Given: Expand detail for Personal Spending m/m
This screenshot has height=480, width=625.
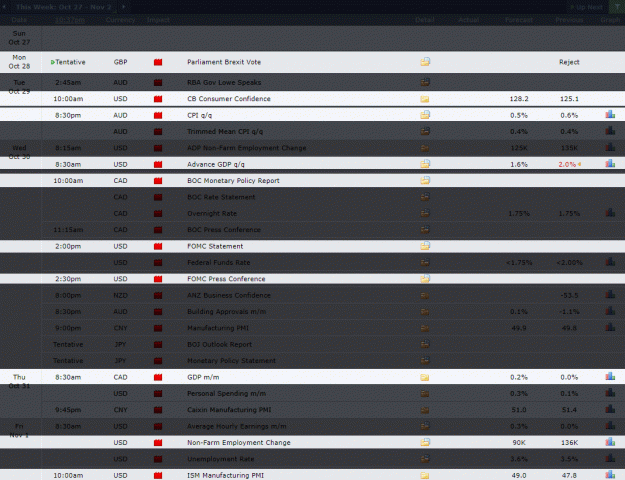Looking at the screenshot, I should 425,393.
